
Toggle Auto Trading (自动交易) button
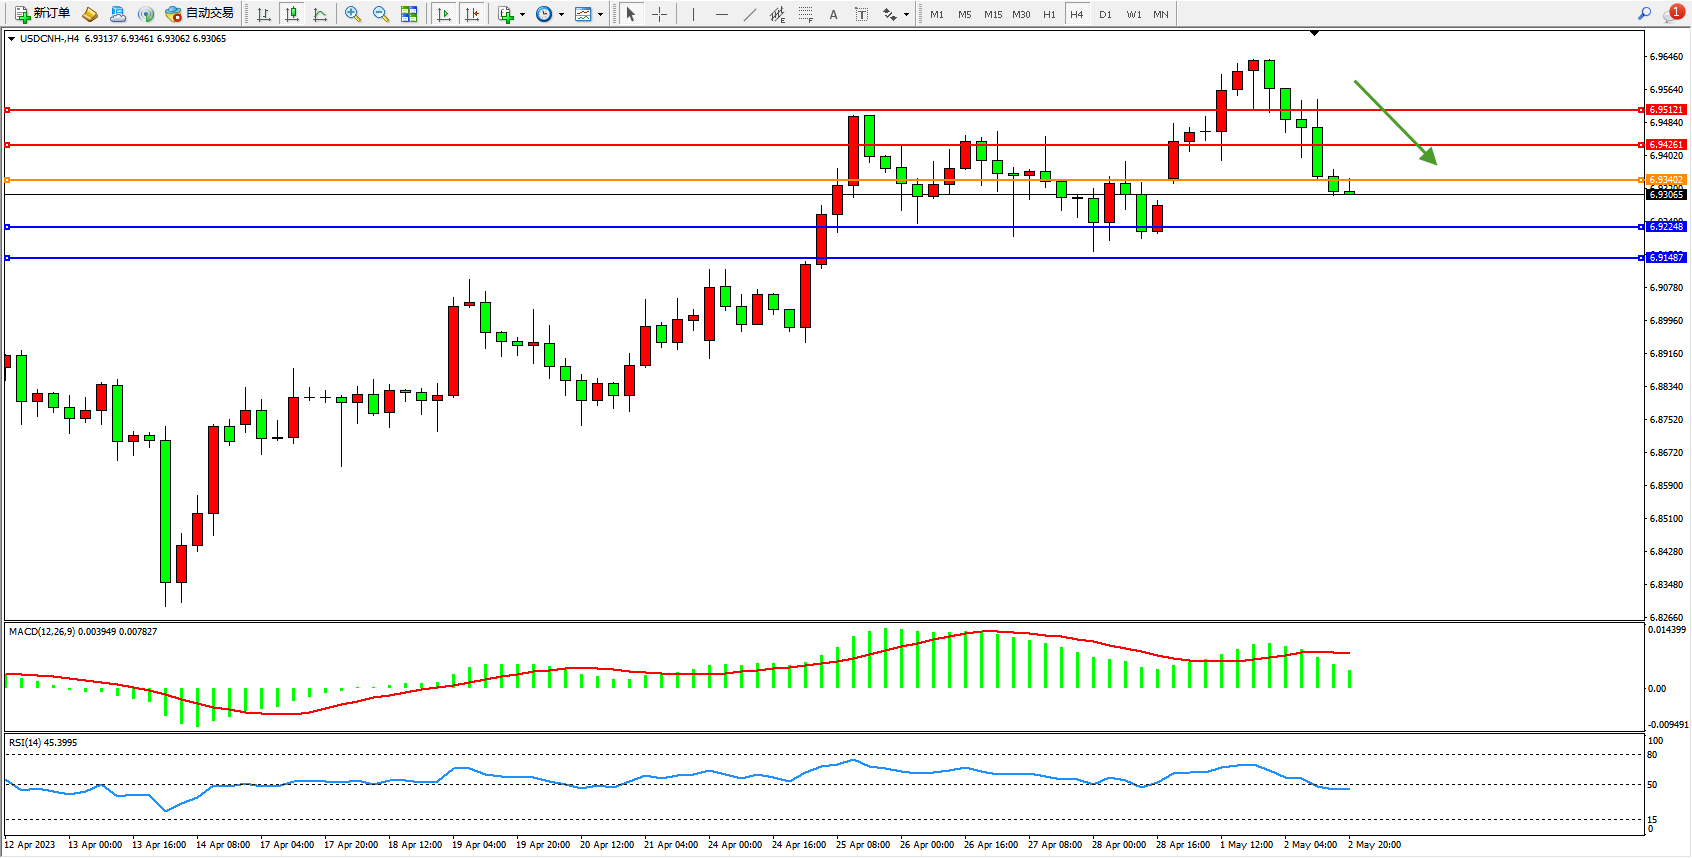click(x=199, y=14)
